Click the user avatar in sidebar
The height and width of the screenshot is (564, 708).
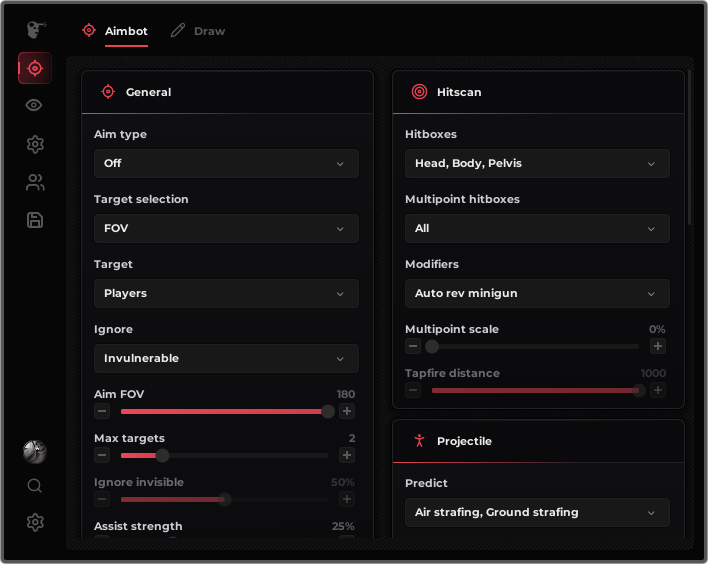pos(35,452)
